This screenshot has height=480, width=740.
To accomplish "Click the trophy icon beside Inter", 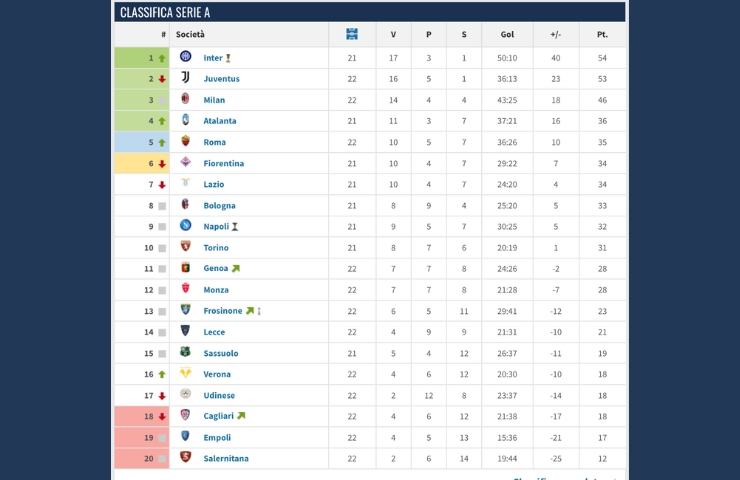I will pos(228,58).
